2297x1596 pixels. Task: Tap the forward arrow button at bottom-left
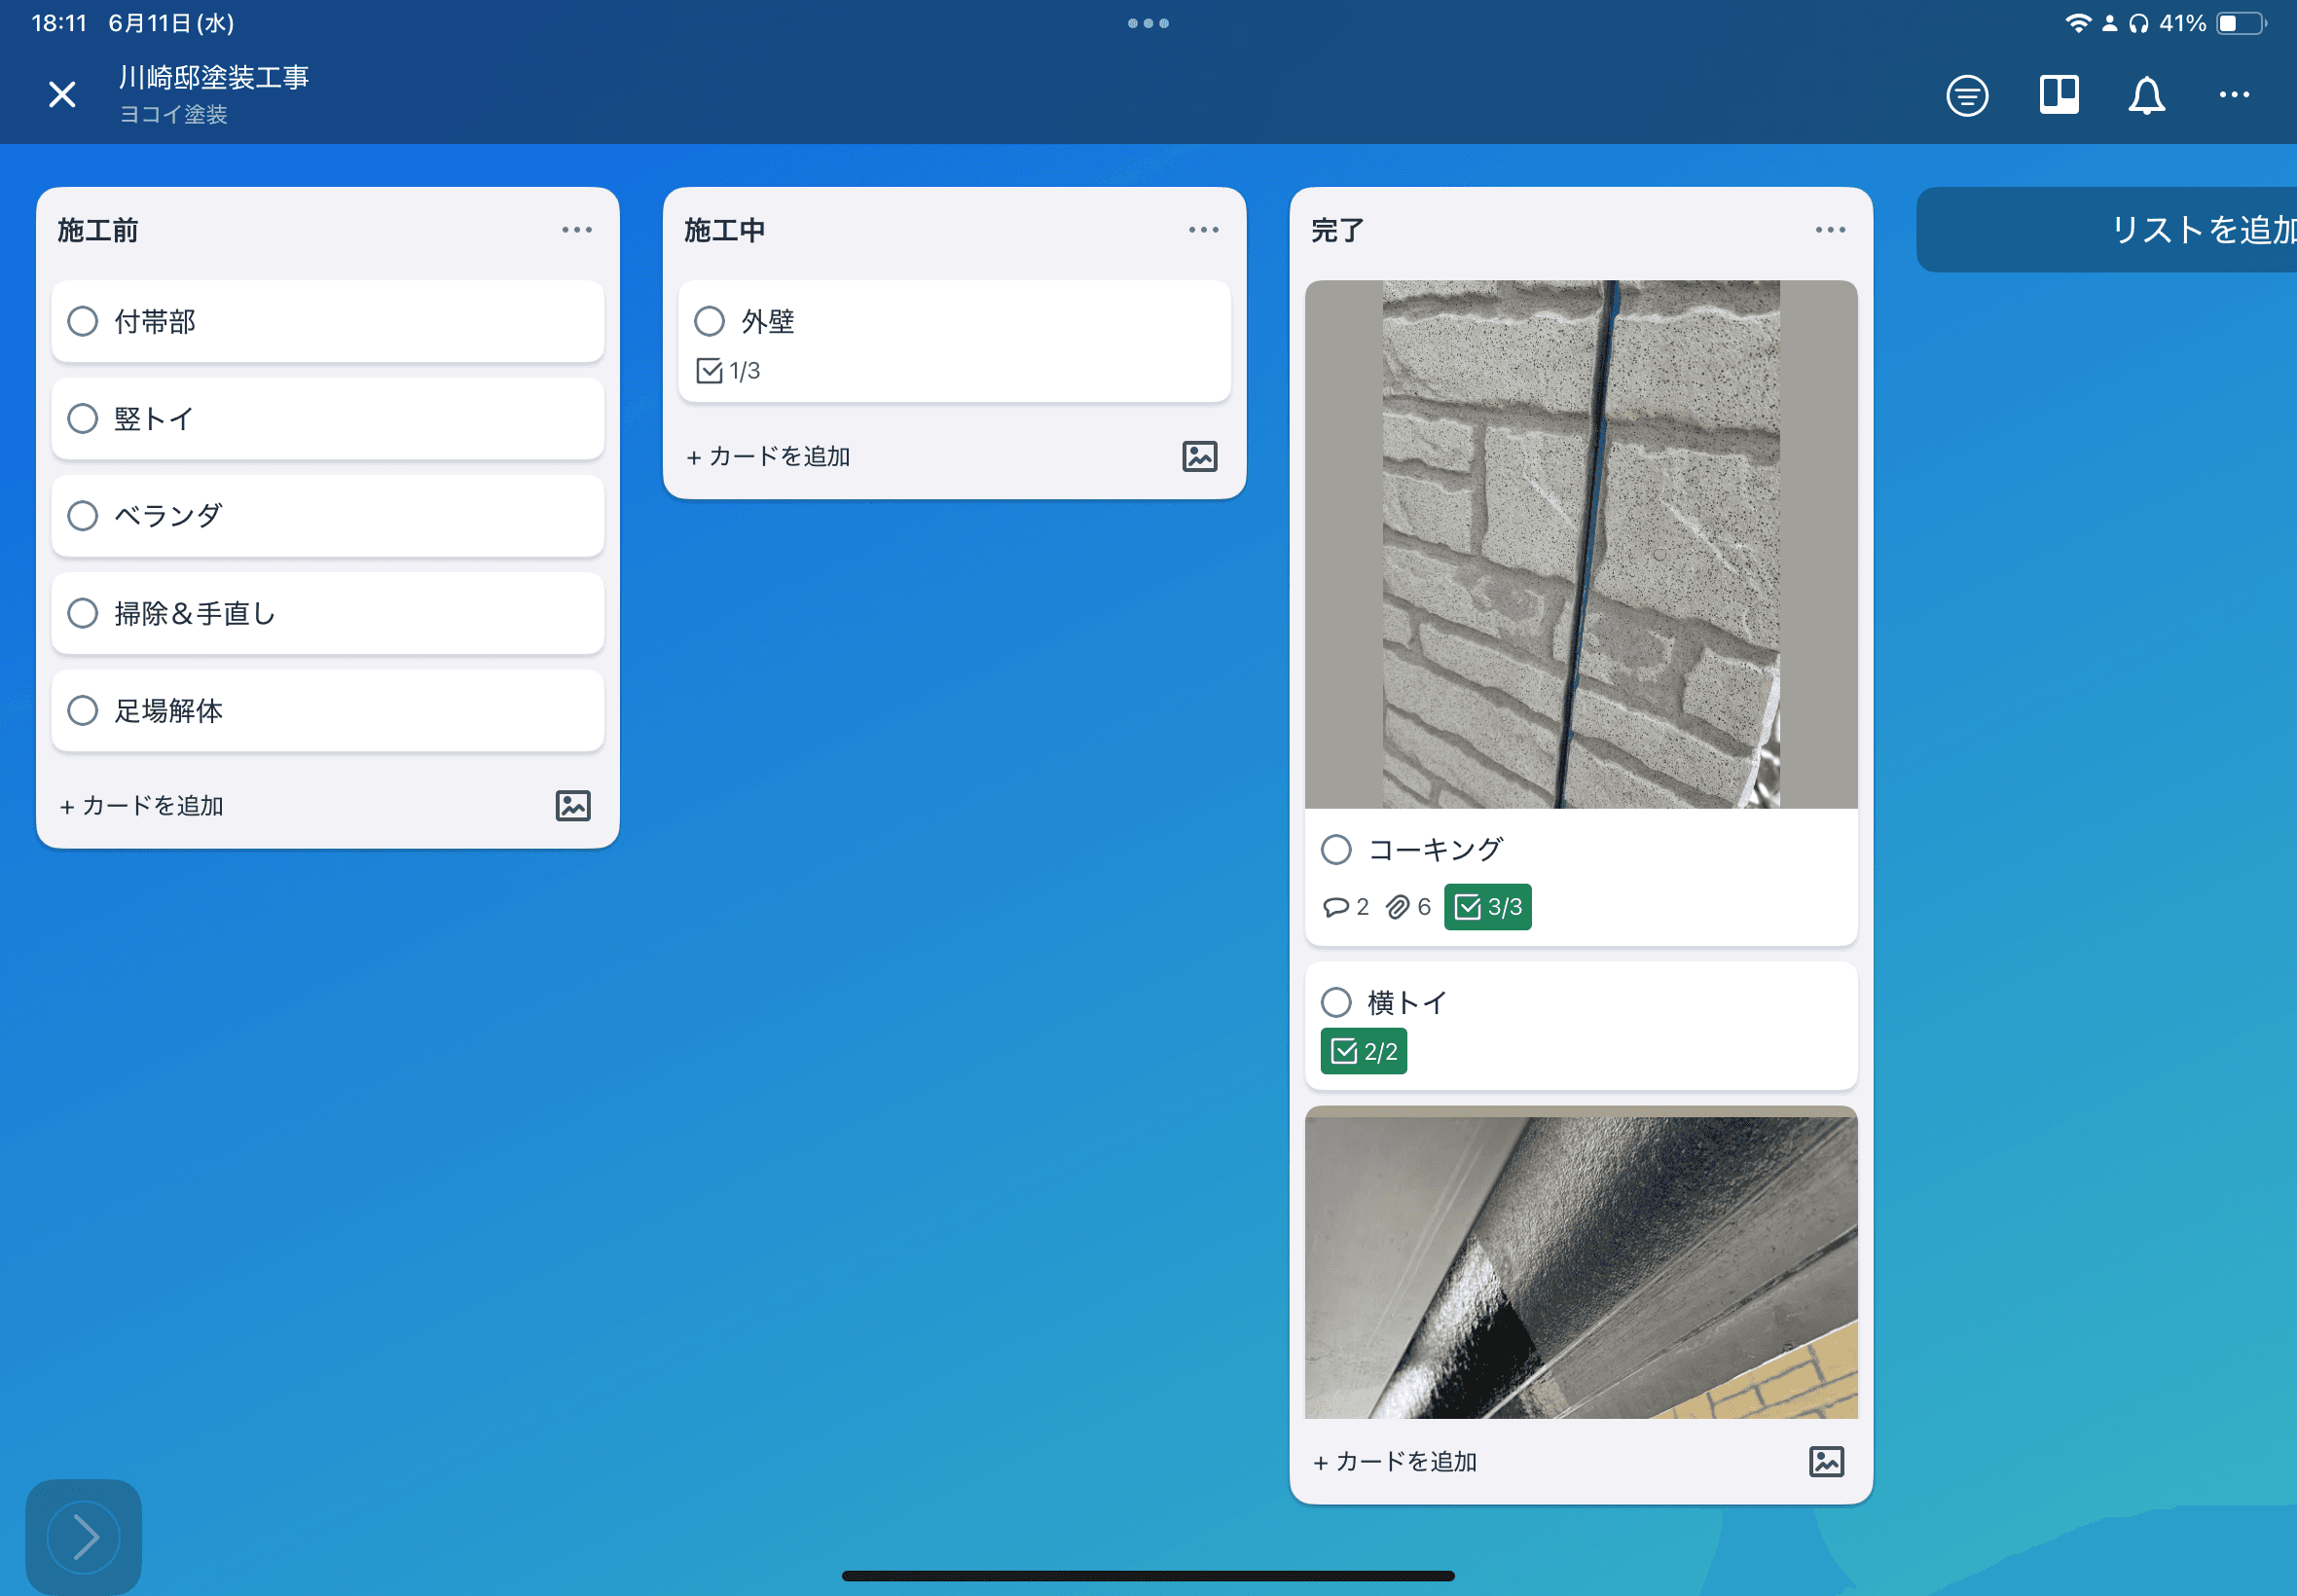84,1536
